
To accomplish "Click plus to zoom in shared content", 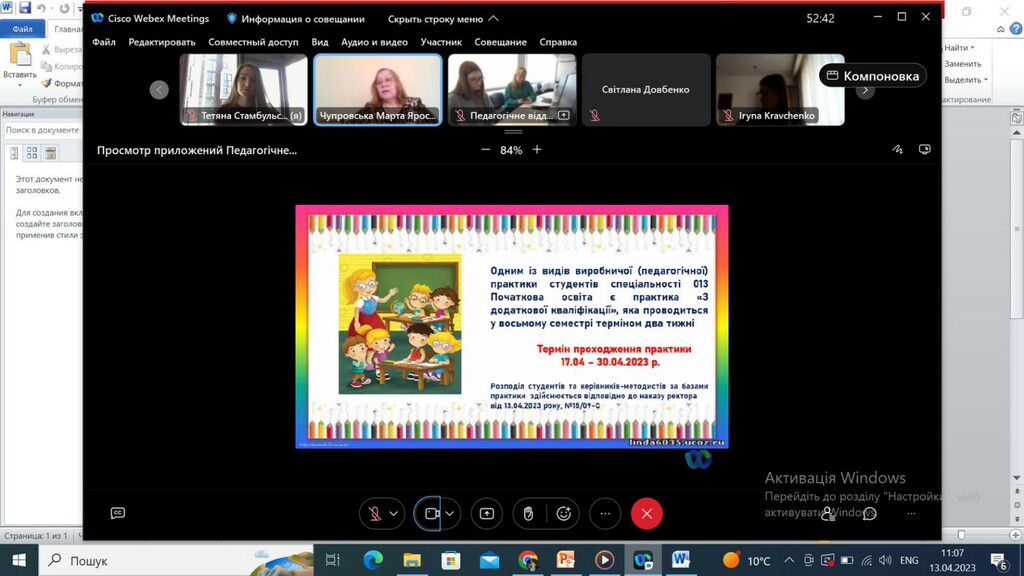I will pos(537,150).
